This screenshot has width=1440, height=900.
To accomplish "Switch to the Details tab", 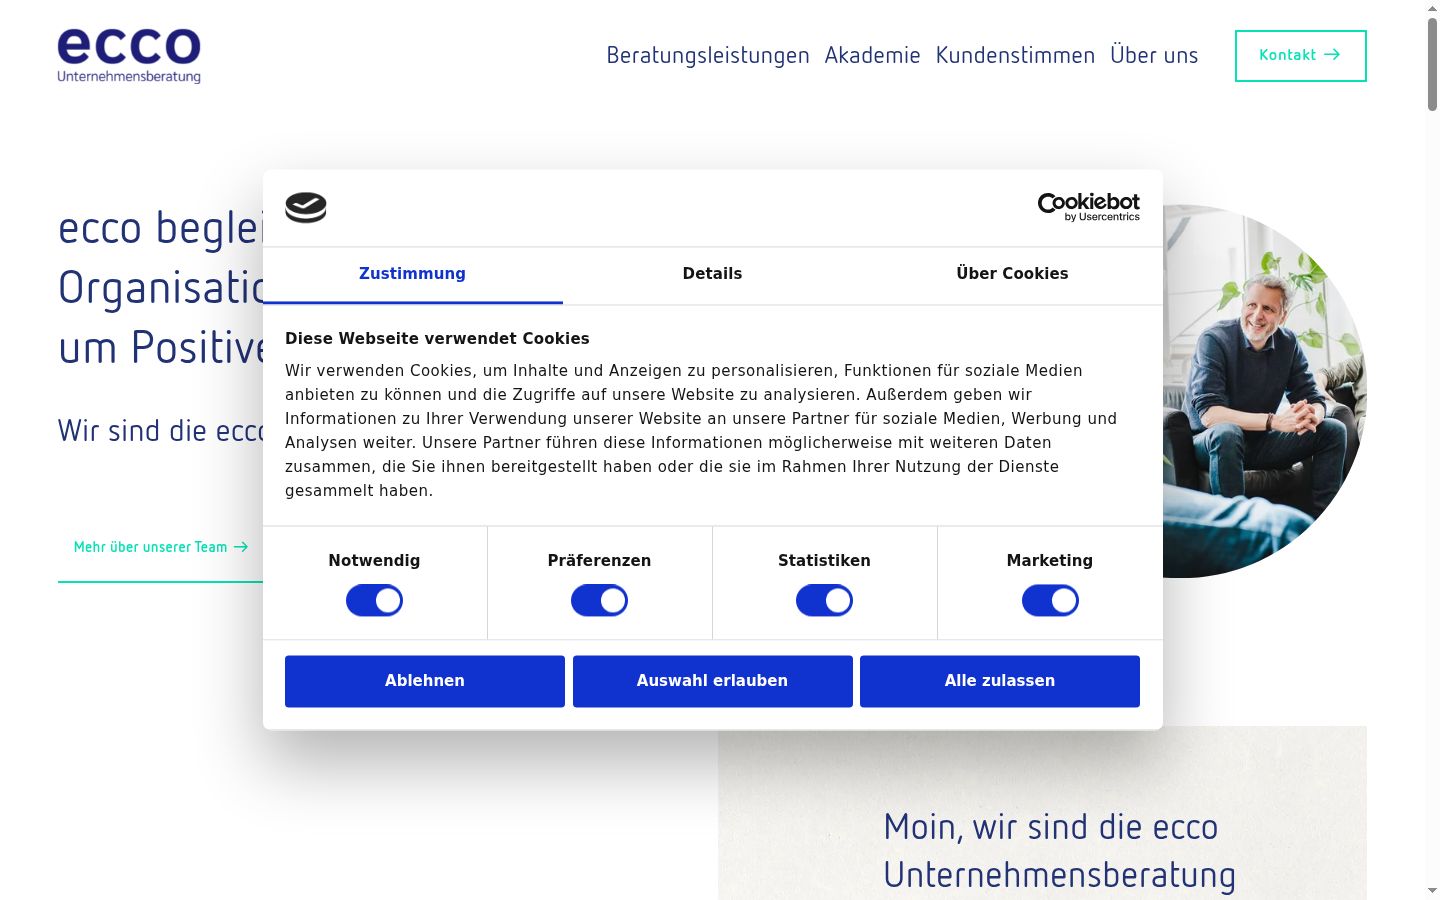I will point(712,274).
